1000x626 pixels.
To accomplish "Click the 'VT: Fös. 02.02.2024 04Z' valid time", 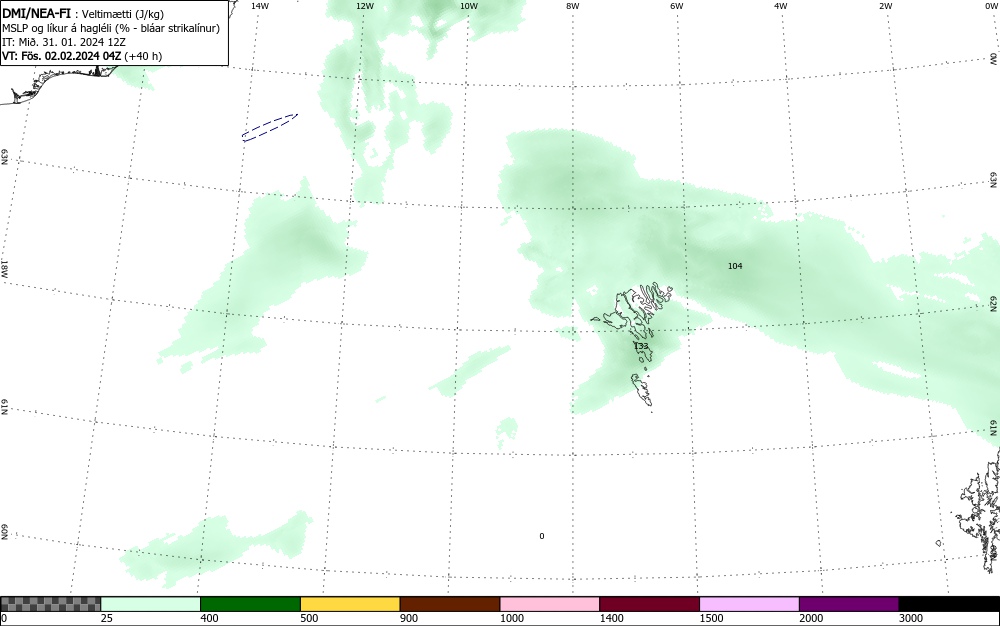I will click(61, 56).
